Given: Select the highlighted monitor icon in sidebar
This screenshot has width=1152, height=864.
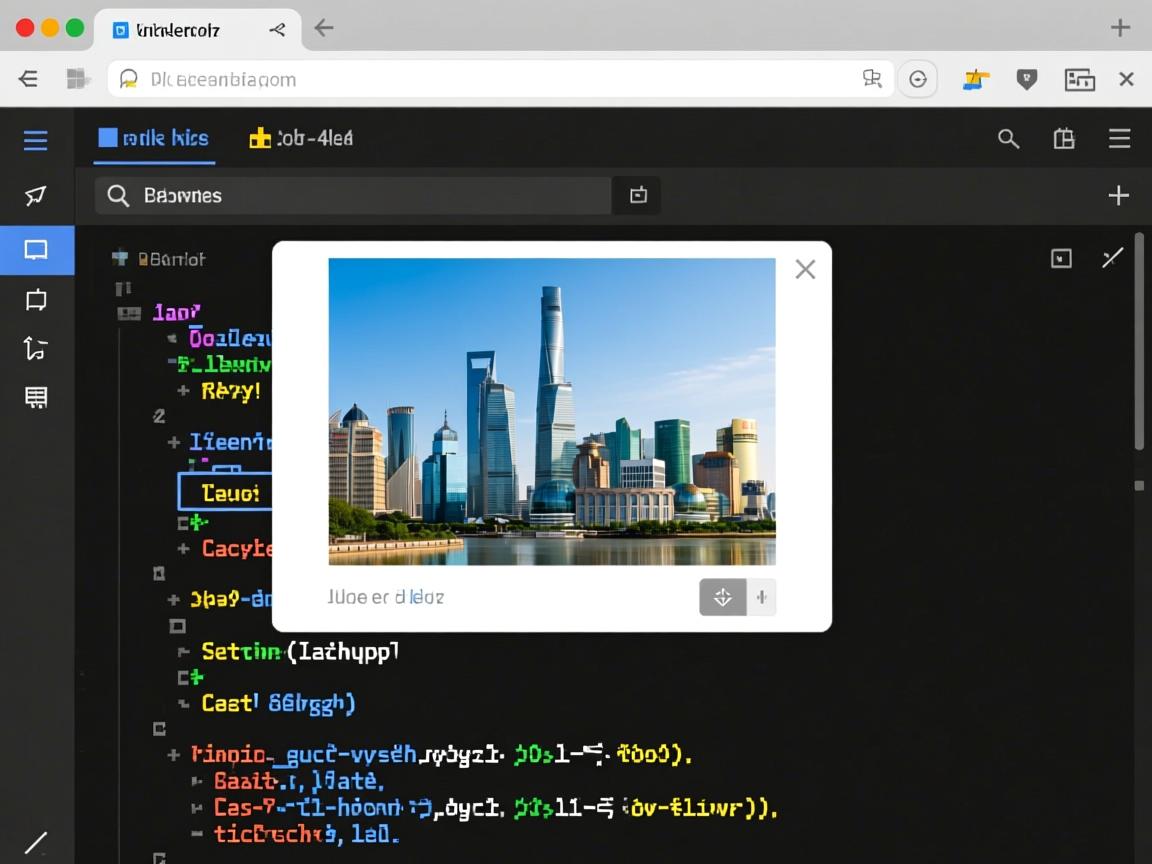Looking at the screenshot, I should [x=36, y=250].
